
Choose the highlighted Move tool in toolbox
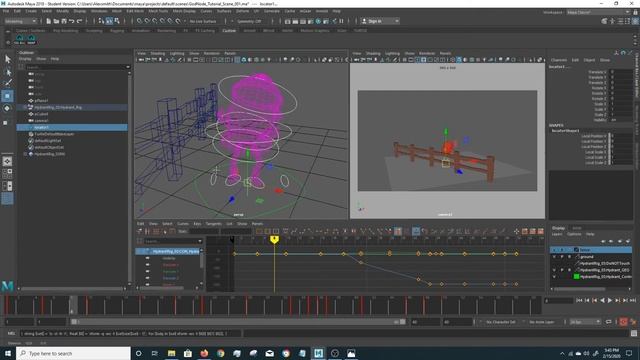coord(7,96)
